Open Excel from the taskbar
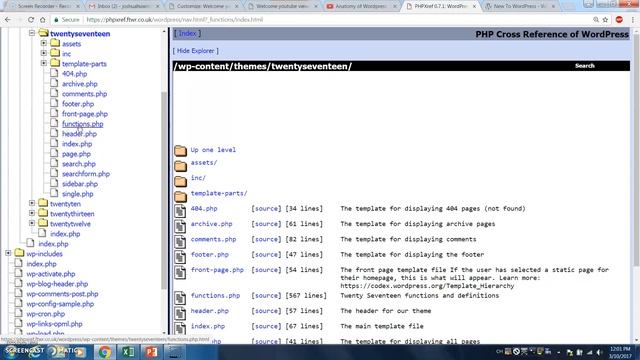Viewport: 640px width, 360px height. [128, 352]
